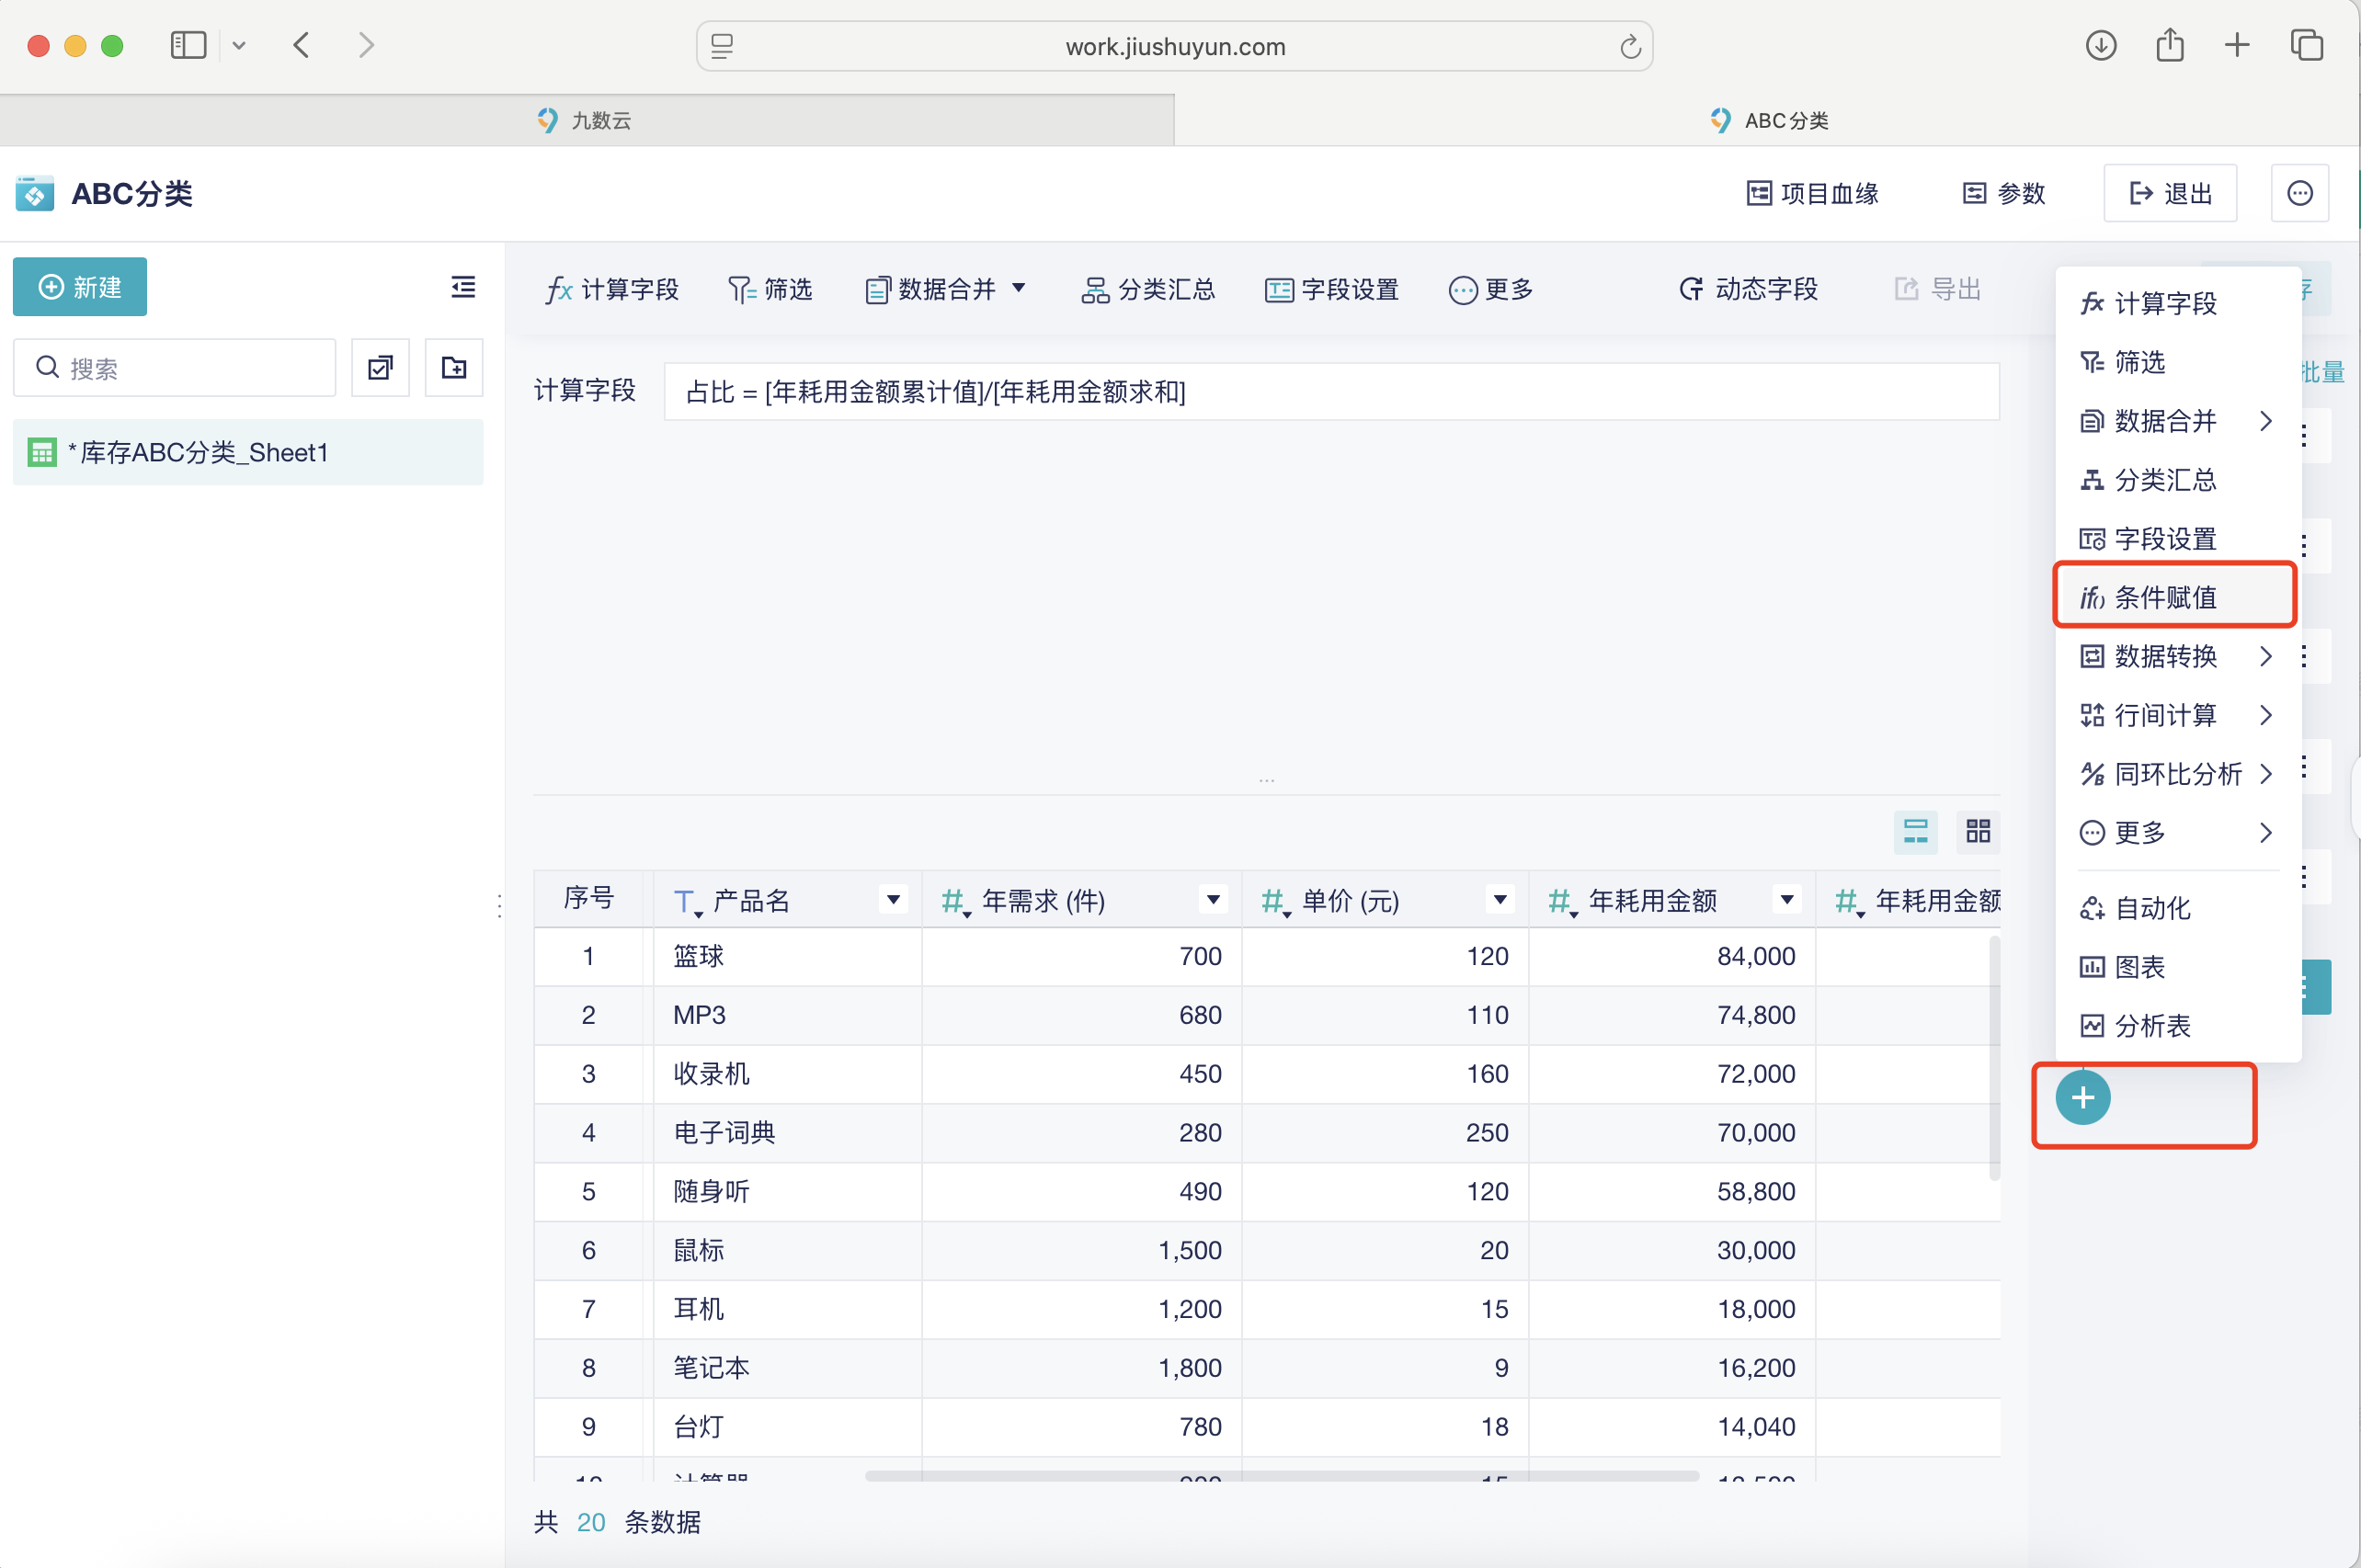Open 动态字段 settings
The height and width of the screenshot is (1568, 2361).
pyautogui.click(x=1748, y=289)
